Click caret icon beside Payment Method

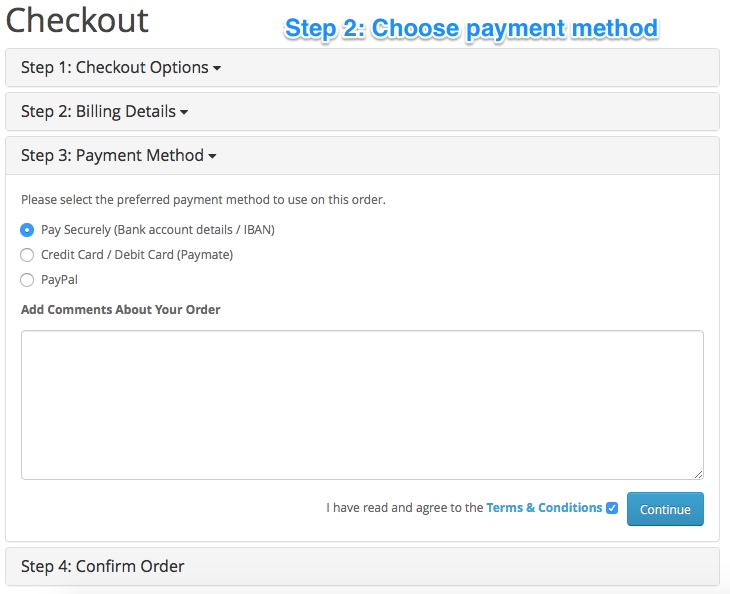point(212,156)
